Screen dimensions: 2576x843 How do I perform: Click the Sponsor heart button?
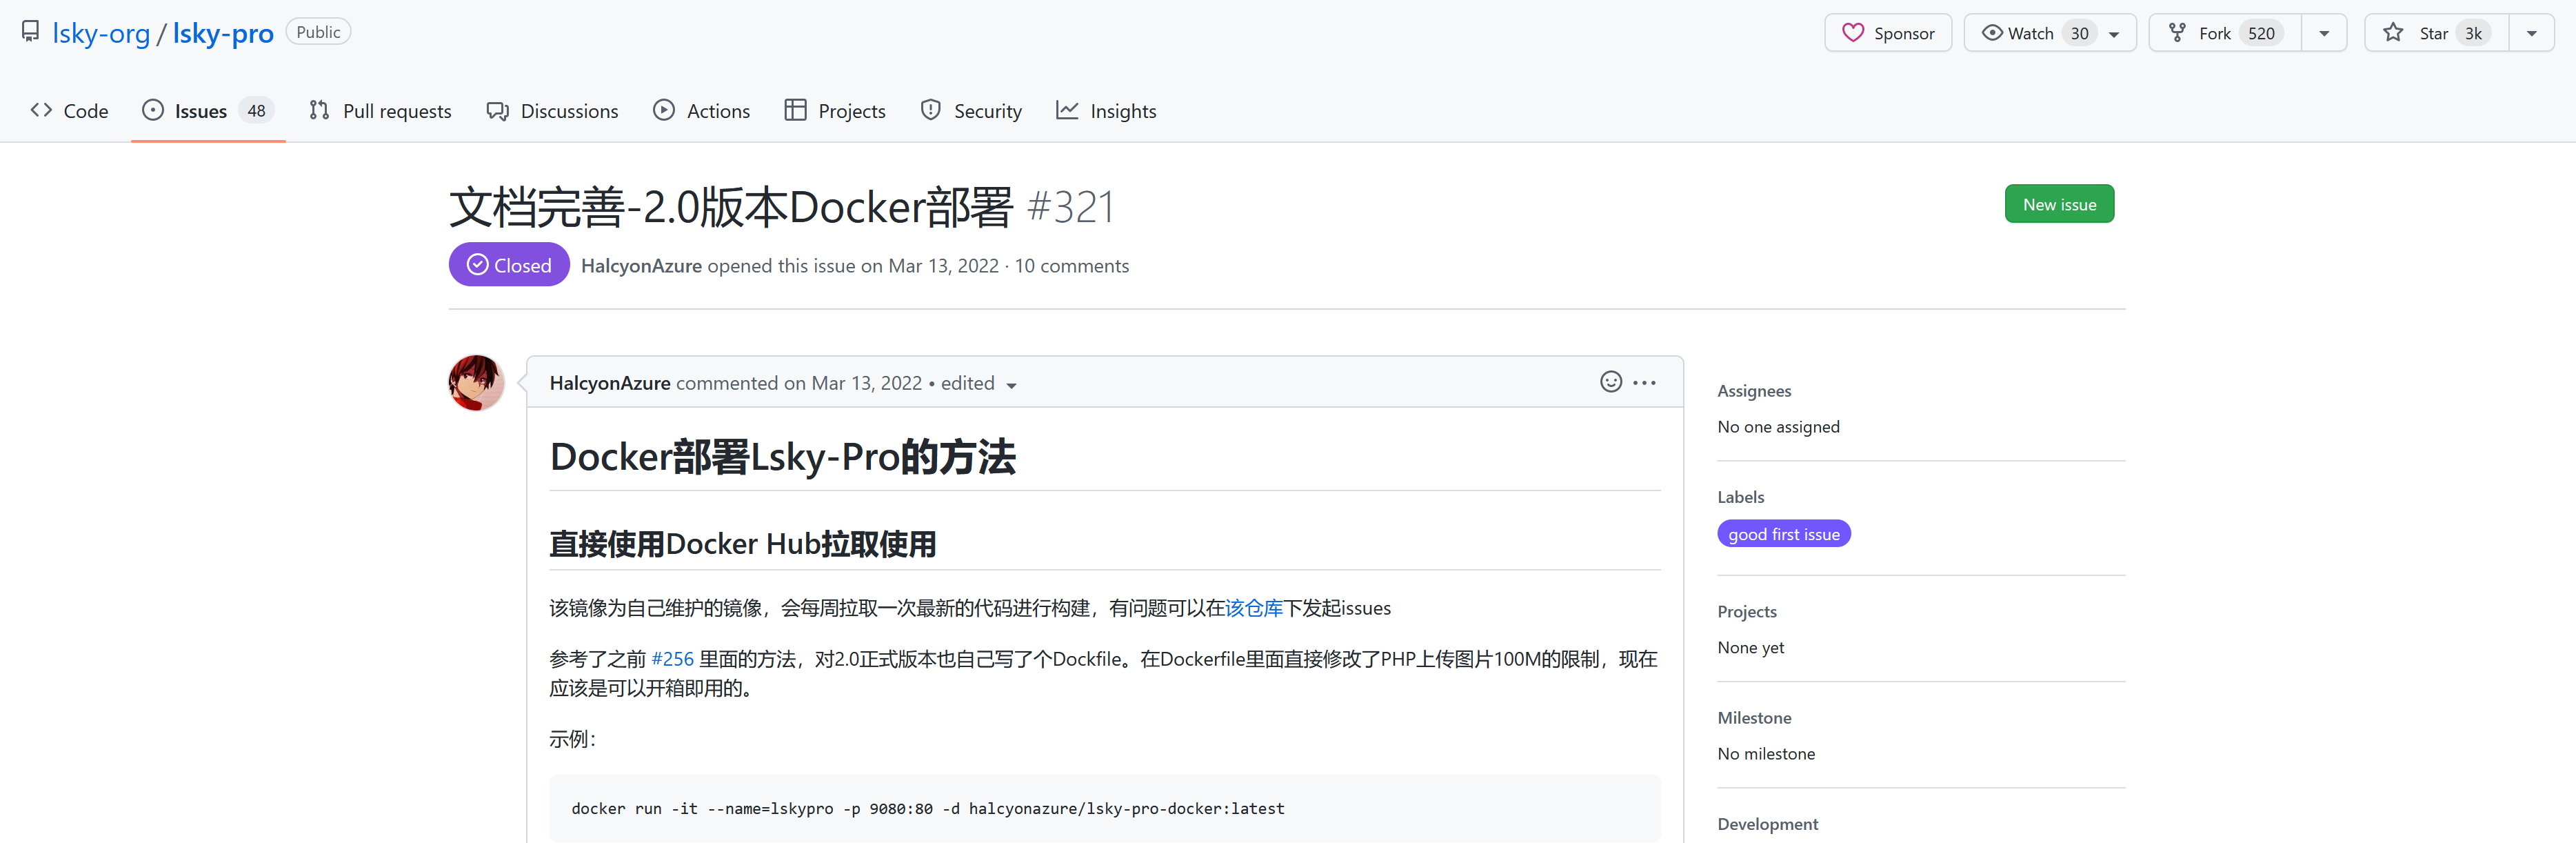pyautogui.click(x=1887, y=33)
